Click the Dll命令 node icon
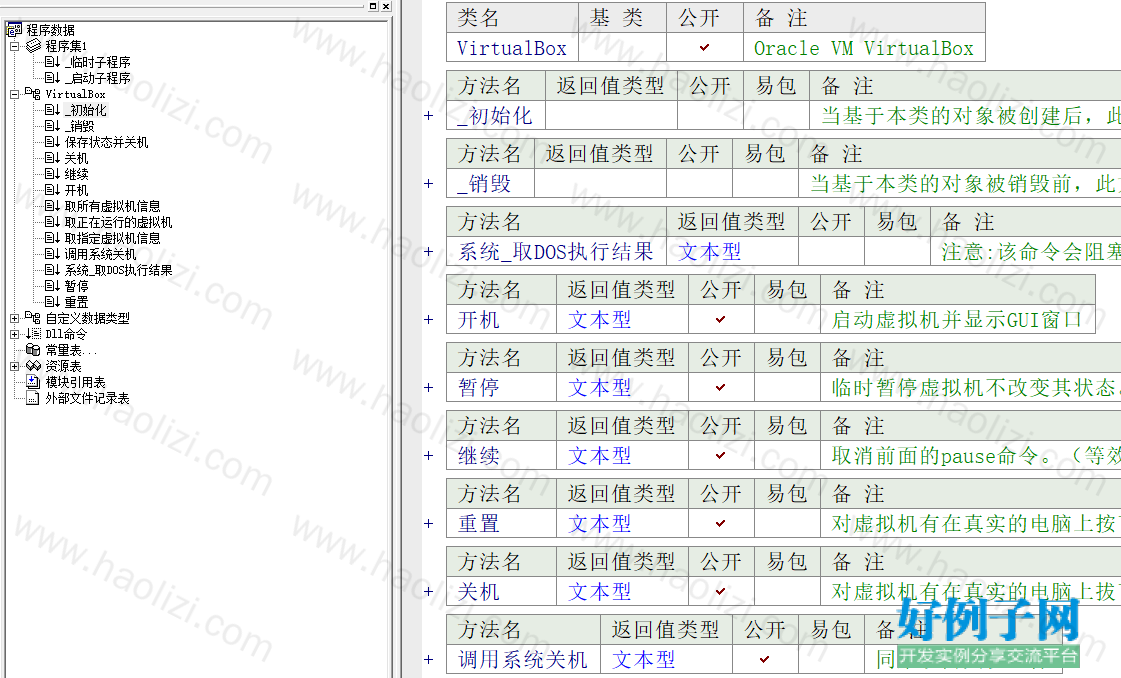This screenshot has height=678, width=1121. [x=33, y=334]
